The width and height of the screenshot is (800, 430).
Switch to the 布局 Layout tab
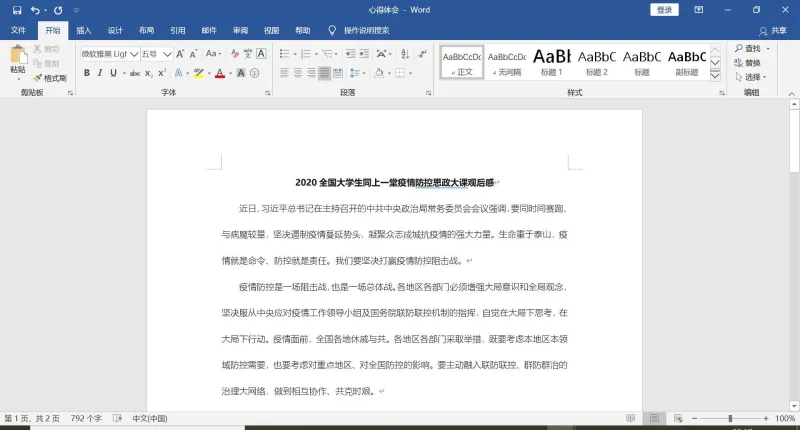pyautogui.click(x=146, y=31)
